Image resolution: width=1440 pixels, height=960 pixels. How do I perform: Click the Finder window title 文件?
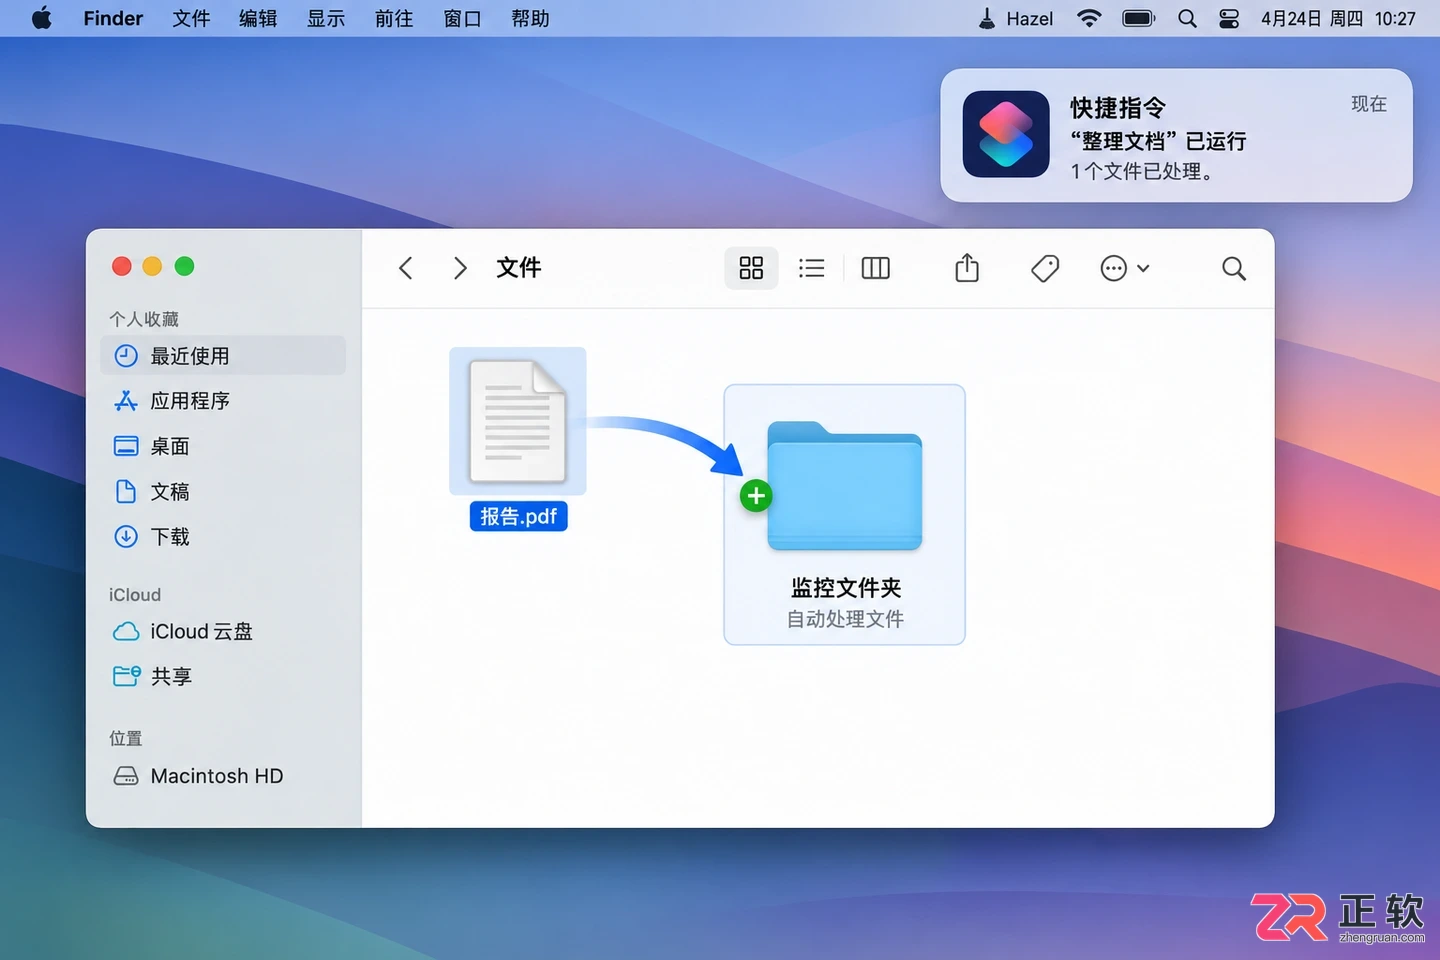pos(519,268)
